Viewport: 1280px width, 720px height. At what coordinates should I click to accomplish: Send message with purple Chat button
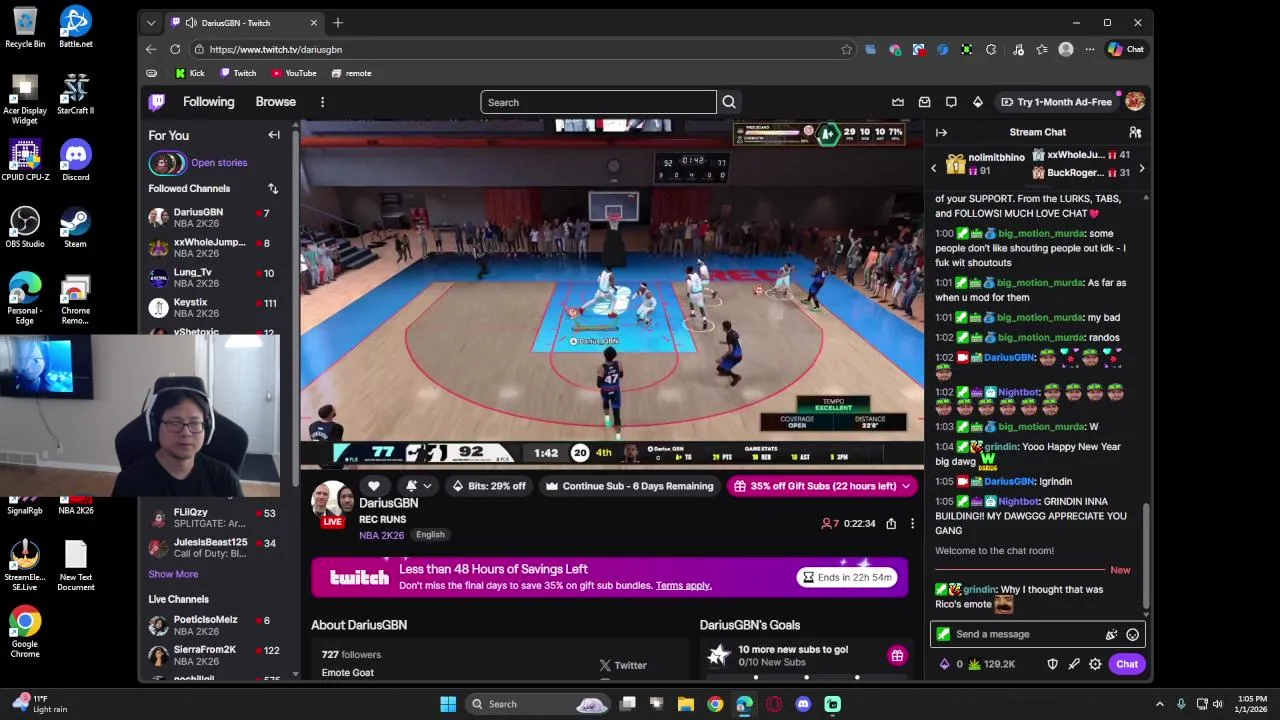(x=1127, y=664)
